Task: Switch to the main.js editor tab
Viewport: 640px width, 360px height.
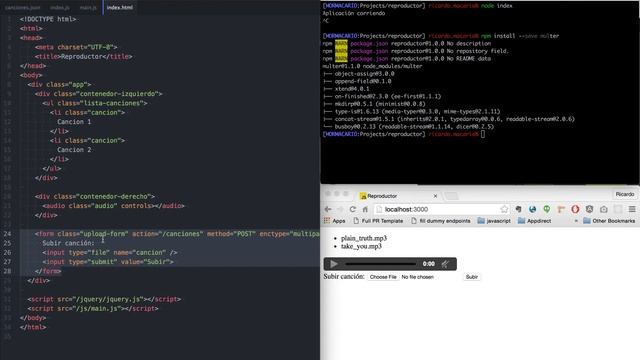Action: [88, 7]
